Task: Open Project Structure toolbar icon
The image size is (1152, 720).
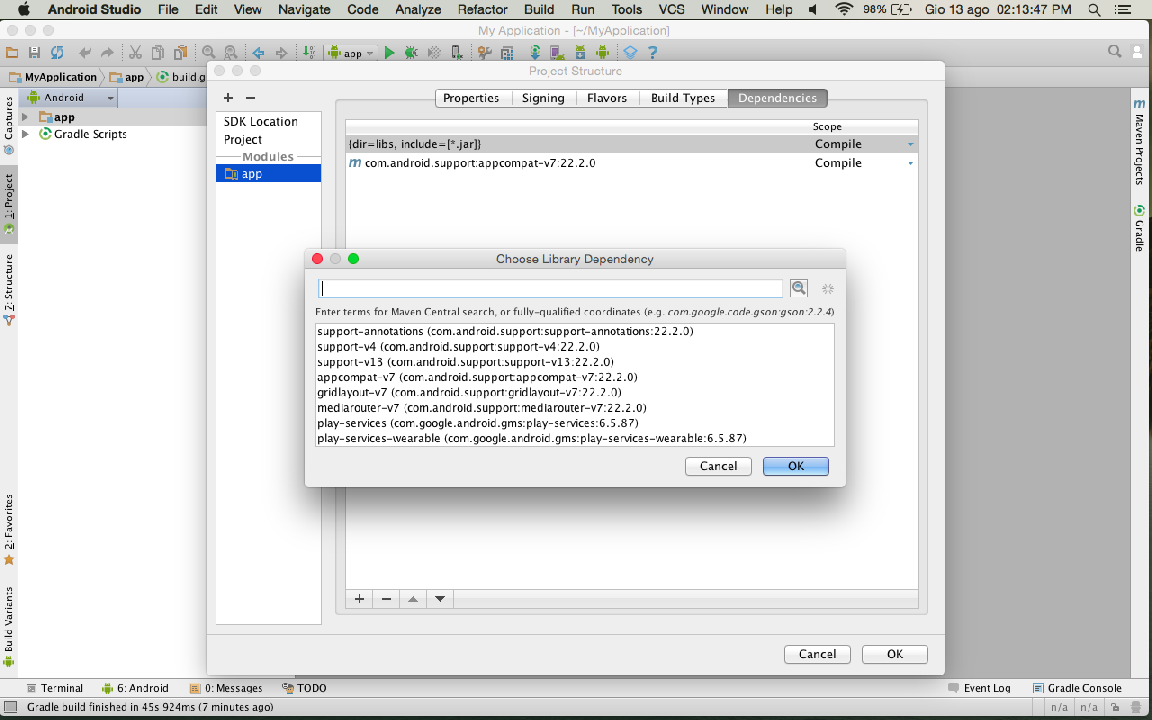Action: [x=507, y=53]
